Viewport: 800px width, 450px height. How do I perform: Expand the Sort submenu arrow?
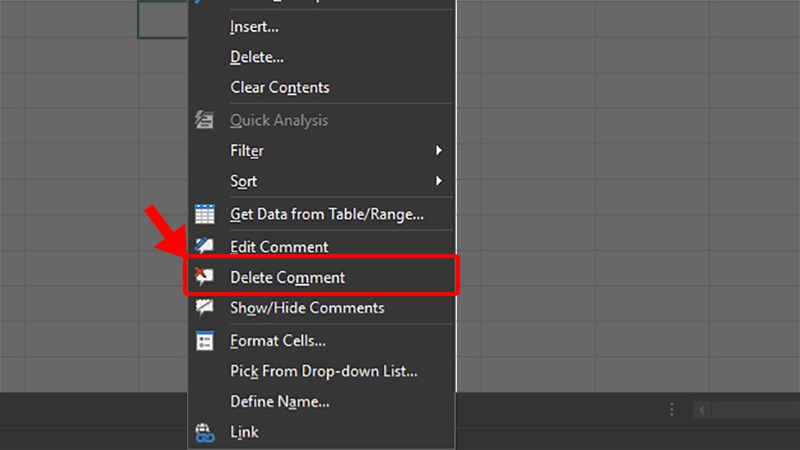438,181
